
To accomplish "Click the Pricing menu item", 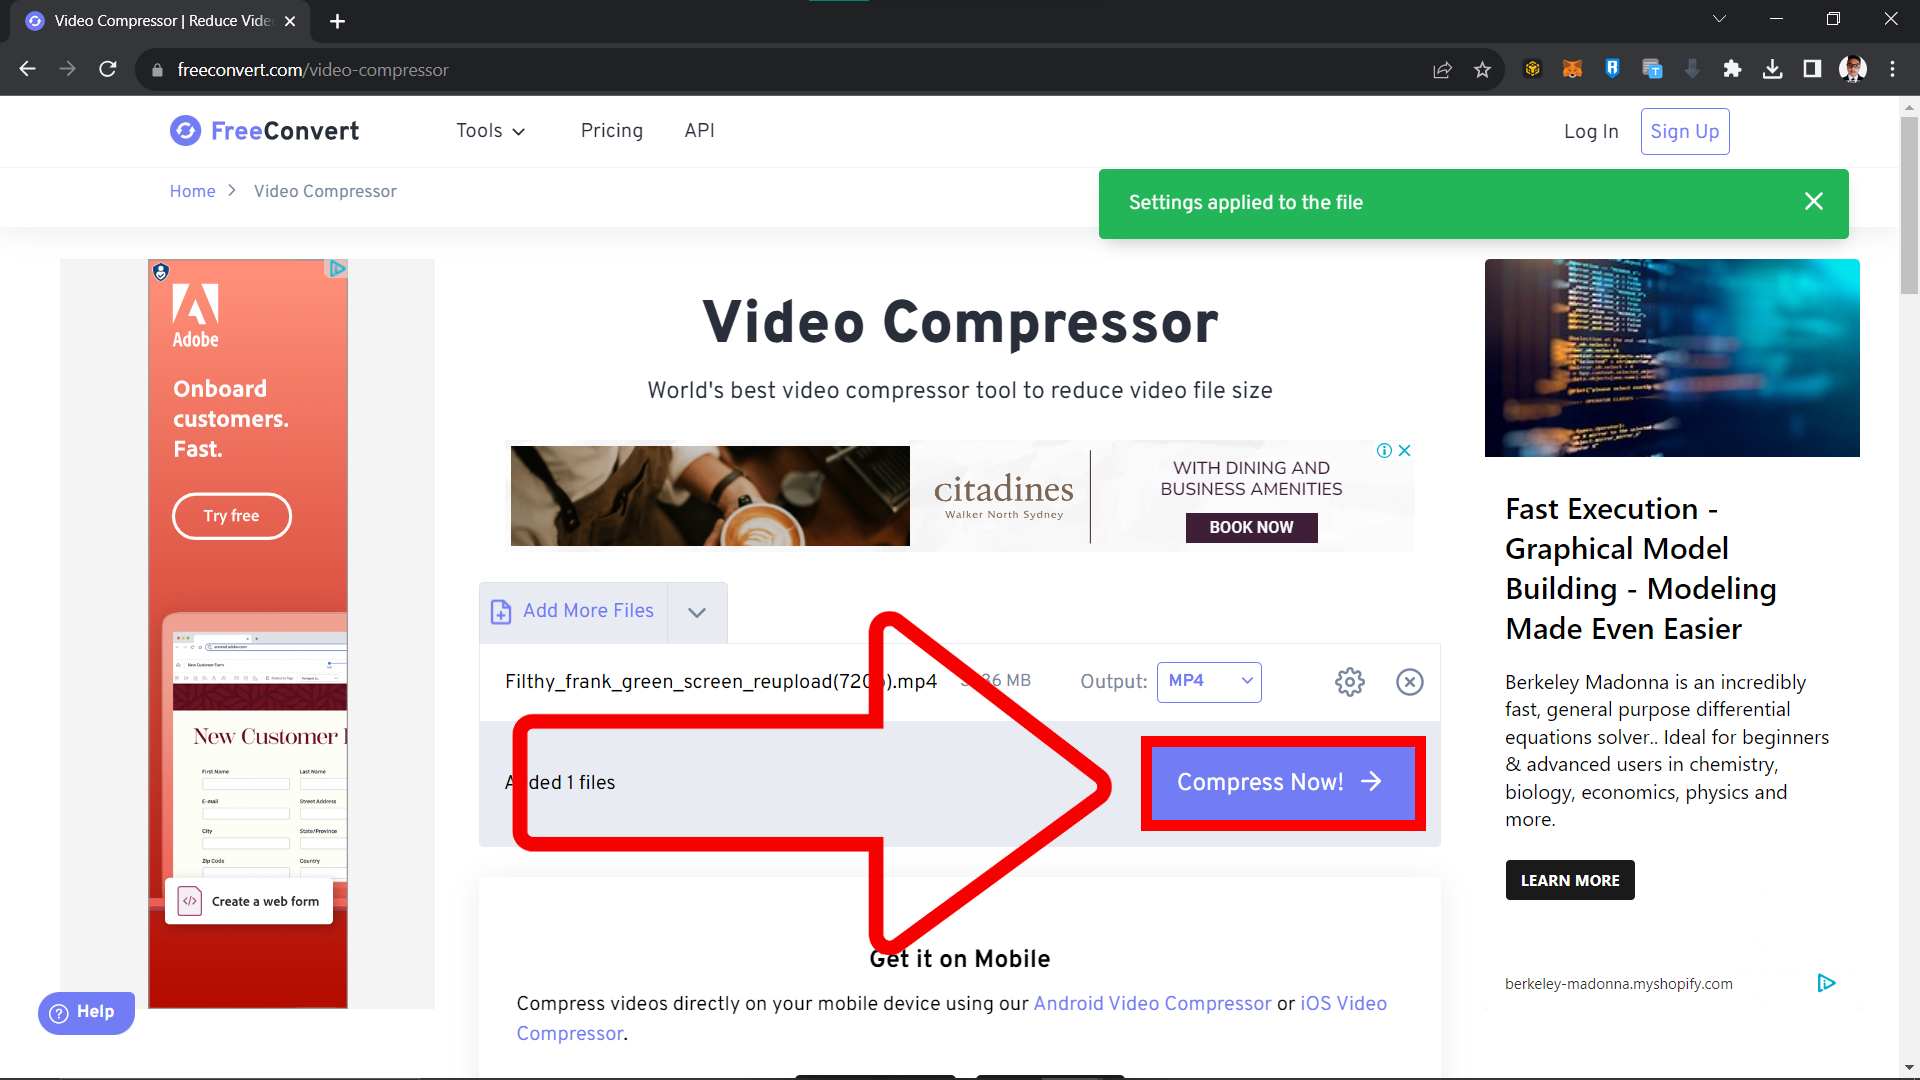I will tap(611, 131).
